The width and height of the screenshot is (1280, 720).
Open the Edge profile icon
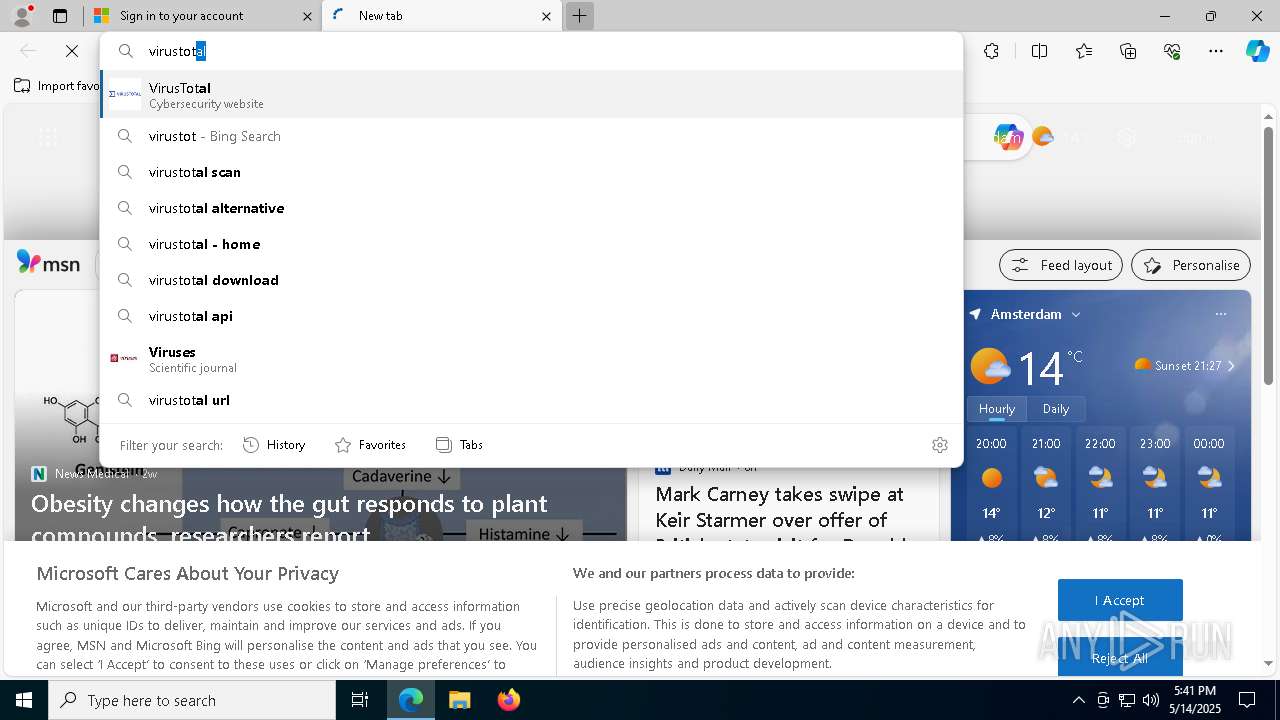click(x=21, y=16)
